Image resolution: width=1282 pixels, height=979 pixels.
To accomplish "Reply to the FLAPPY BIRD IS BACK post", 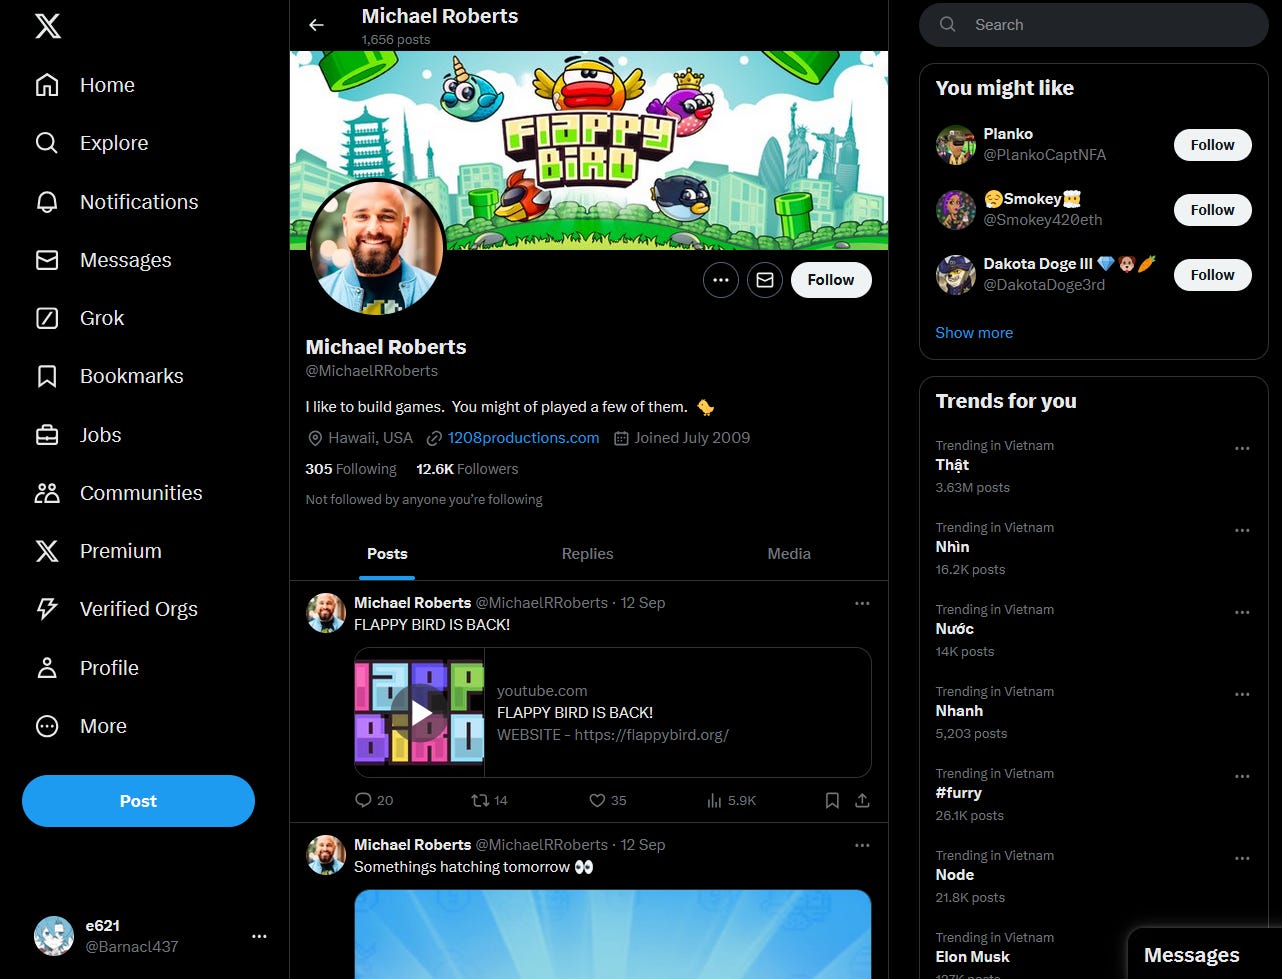I will click(x=374, y=800).
